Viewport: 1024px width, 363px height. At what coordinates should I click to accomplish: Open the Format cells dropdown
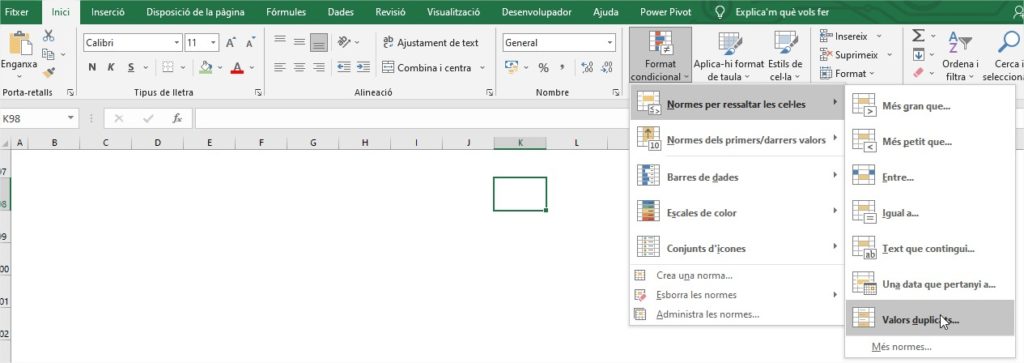pos(848,74)
